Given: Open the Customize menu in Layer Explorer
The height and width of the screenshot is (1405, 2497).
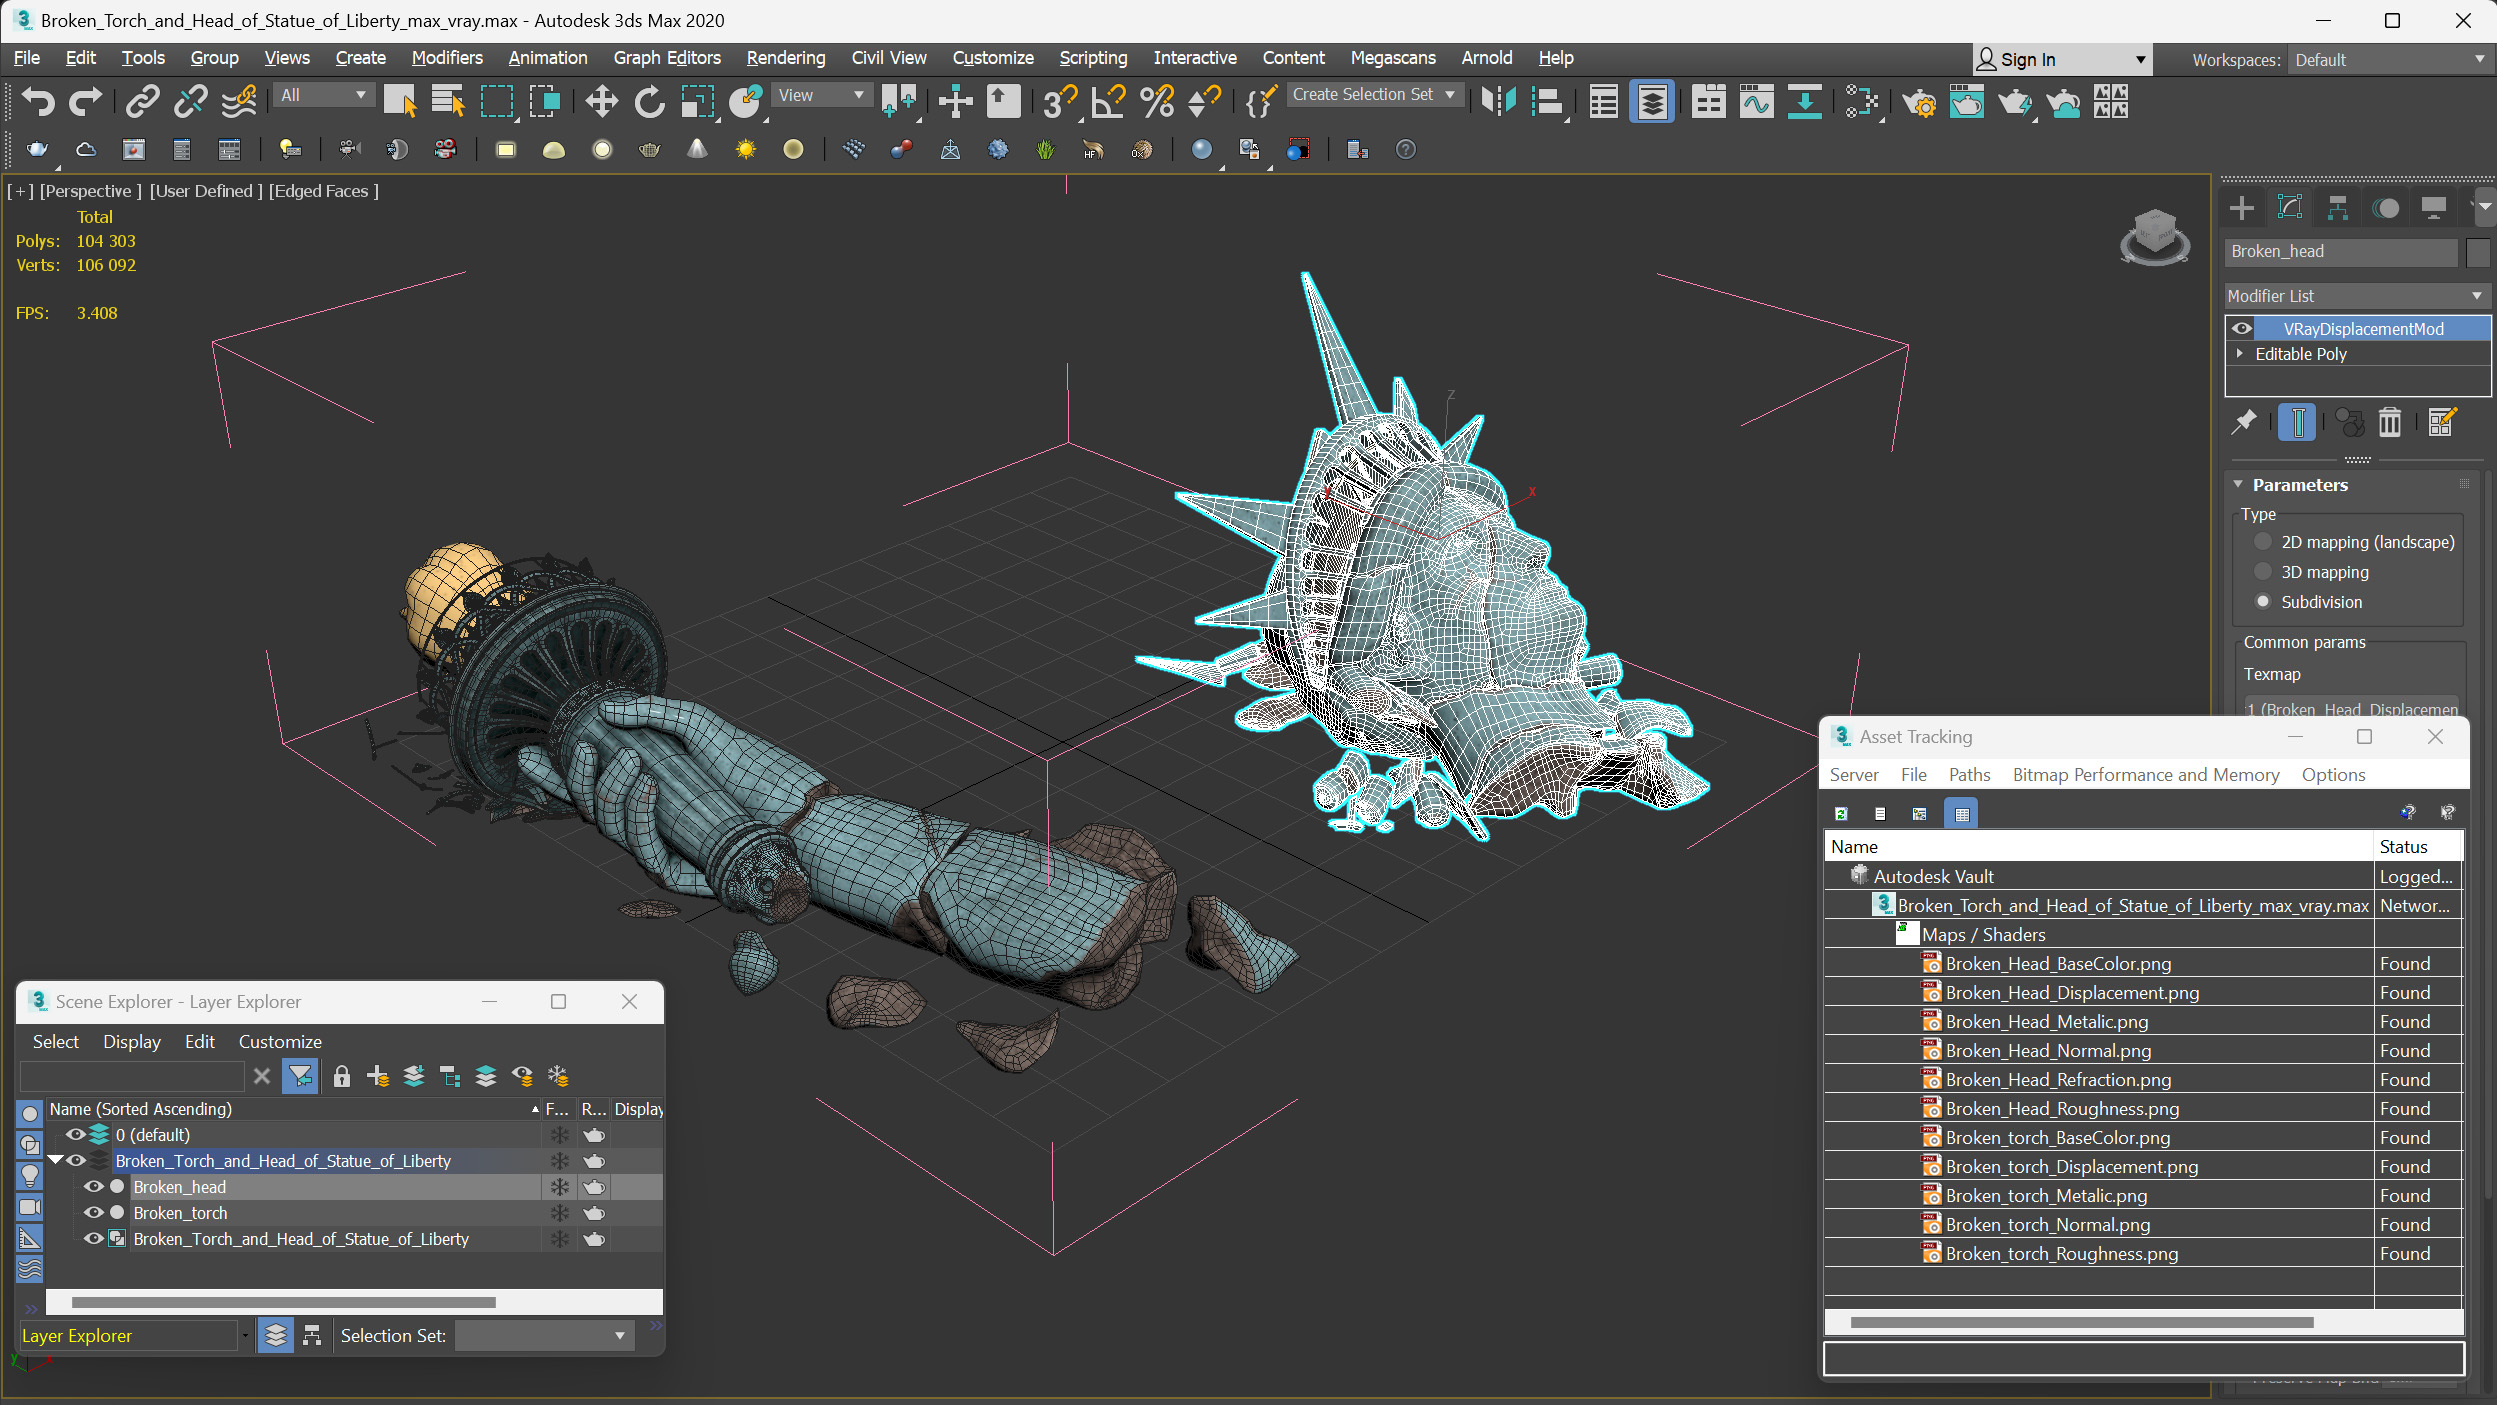Looking at the screenshot, I should pyautogui.click(x=280, y=1042).
